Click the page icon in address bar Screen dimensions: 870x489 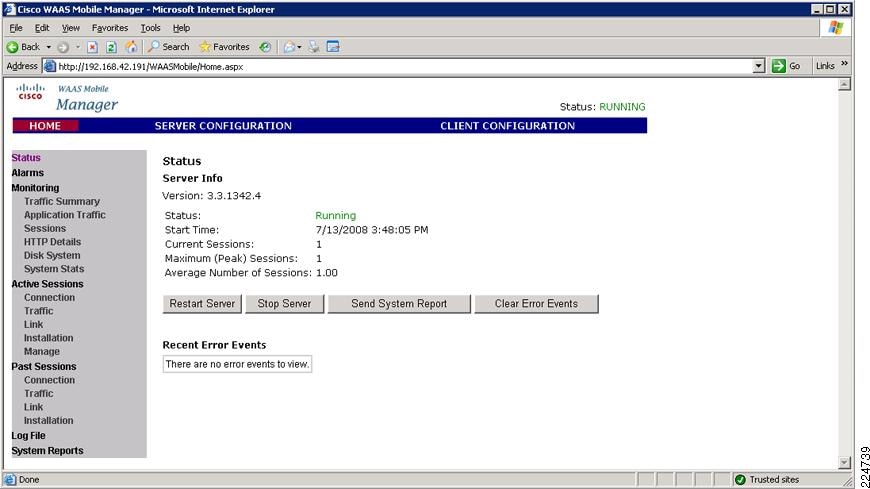tap(50, 67)
